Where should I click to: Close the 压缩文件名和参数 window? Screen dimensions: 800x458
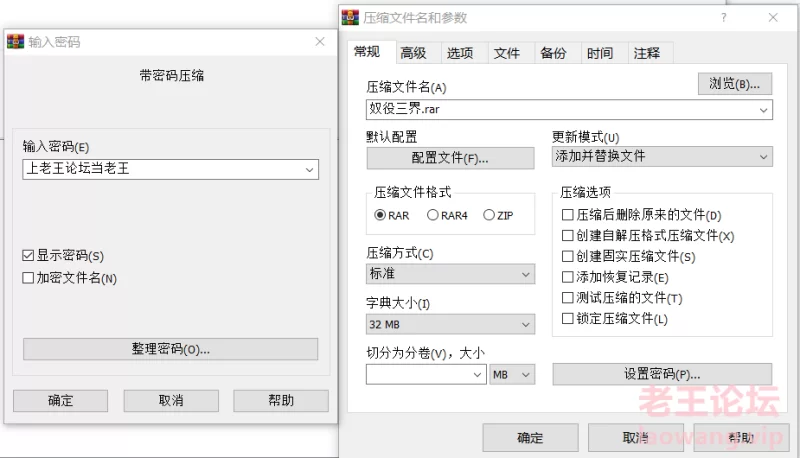pyautogui.click(x=773, y=17)
